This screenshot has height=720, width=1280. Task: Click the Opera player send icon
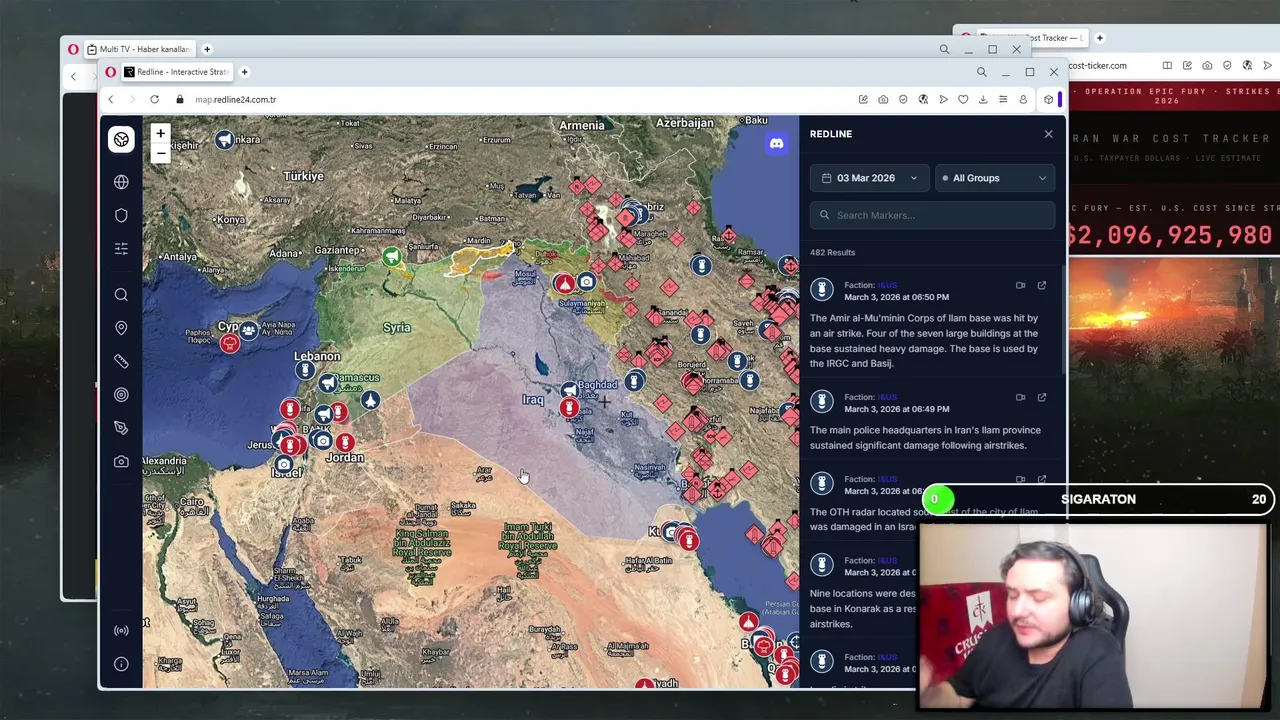tap(943, 99)
